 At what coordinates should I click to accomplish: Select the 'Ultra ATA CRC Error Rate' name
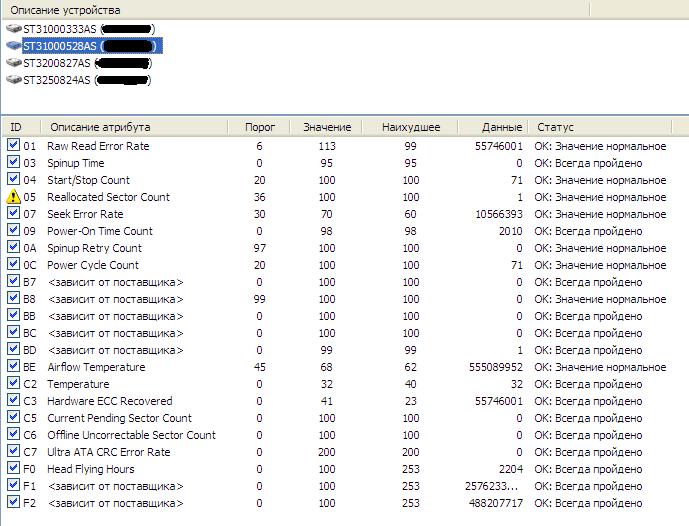(109, 452)
